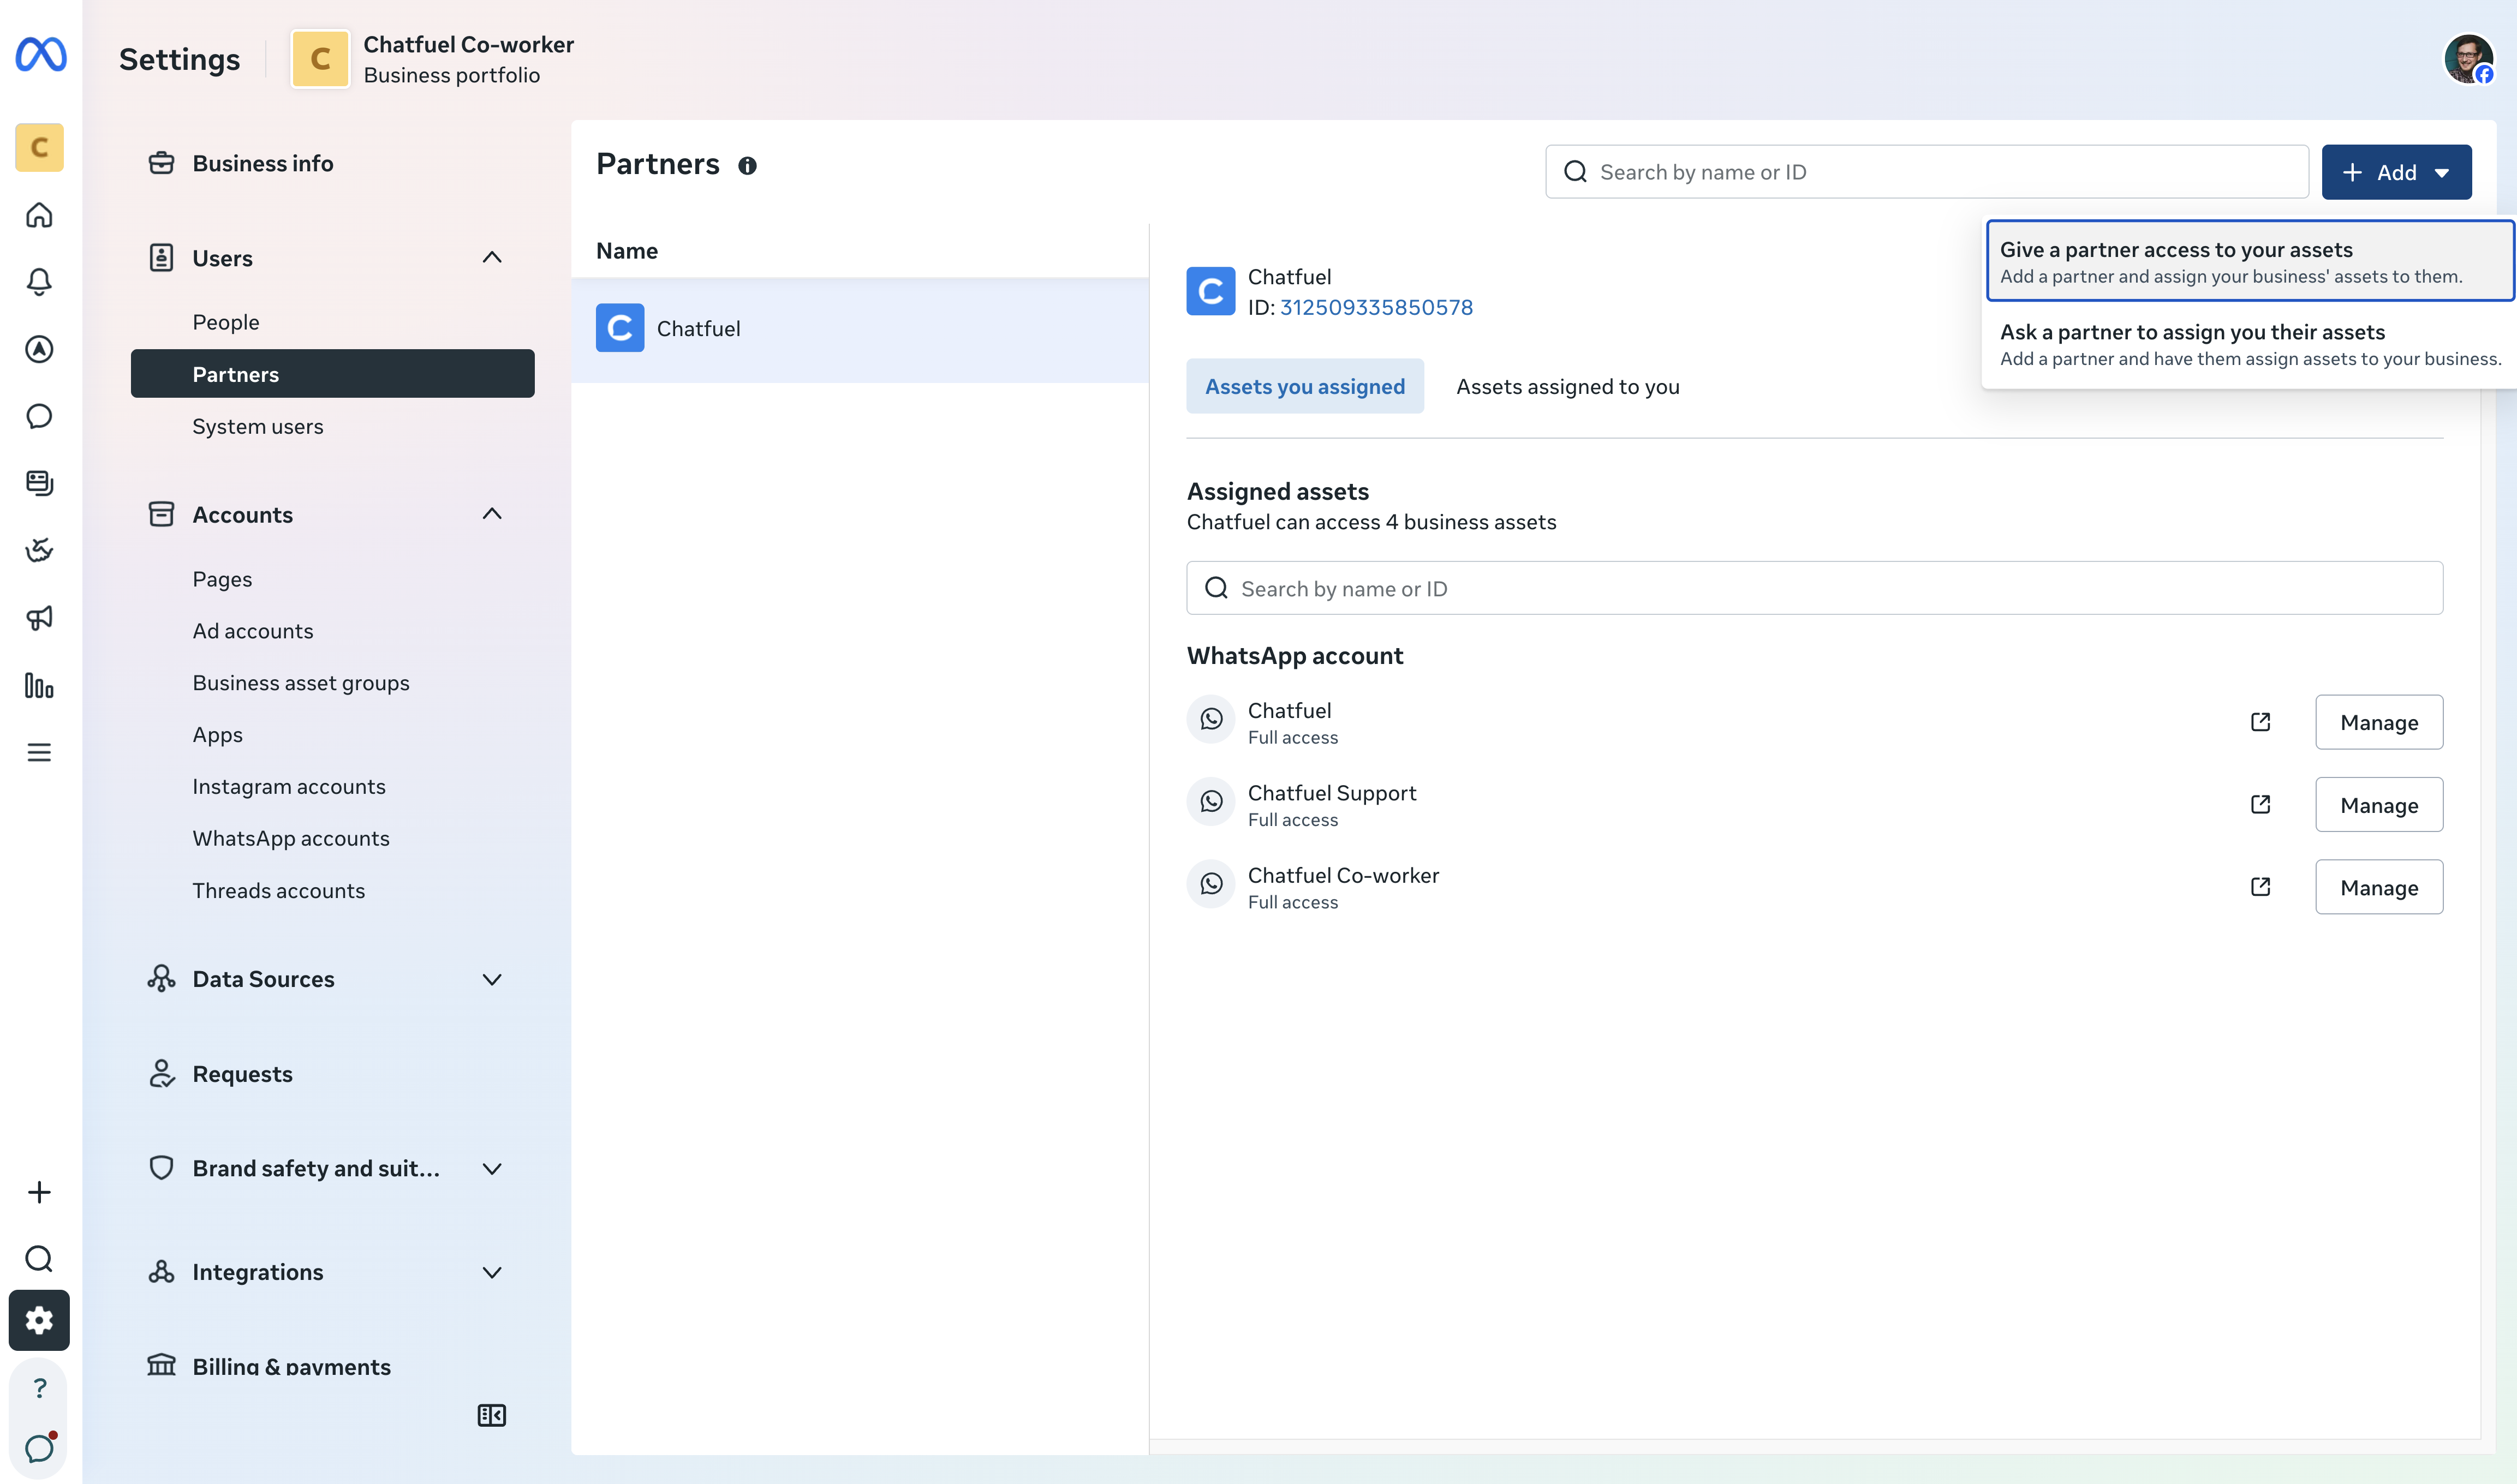Expand the Integrations section
This screenshot has width=2517, height=1484.
[492, 1272]
